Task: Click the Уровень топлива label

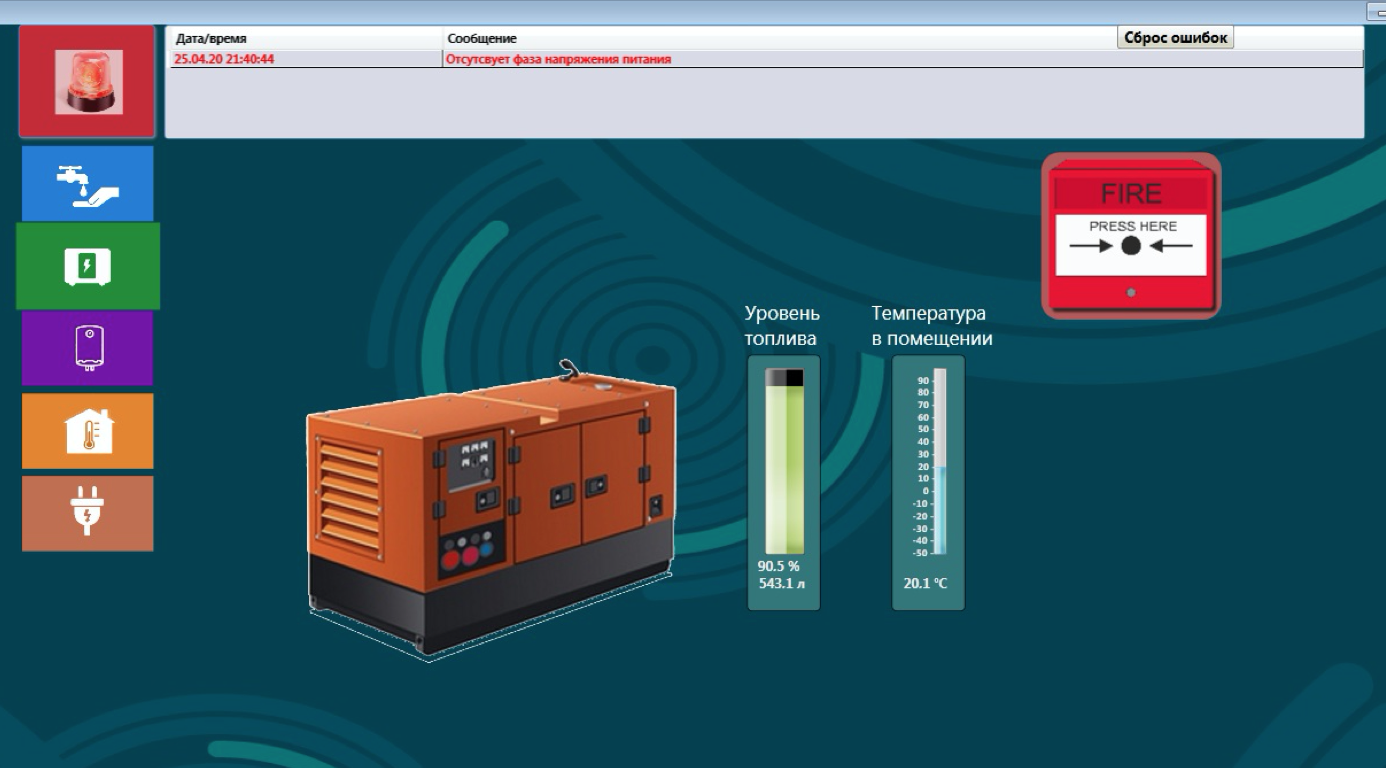Action: [x=782, y=326]
